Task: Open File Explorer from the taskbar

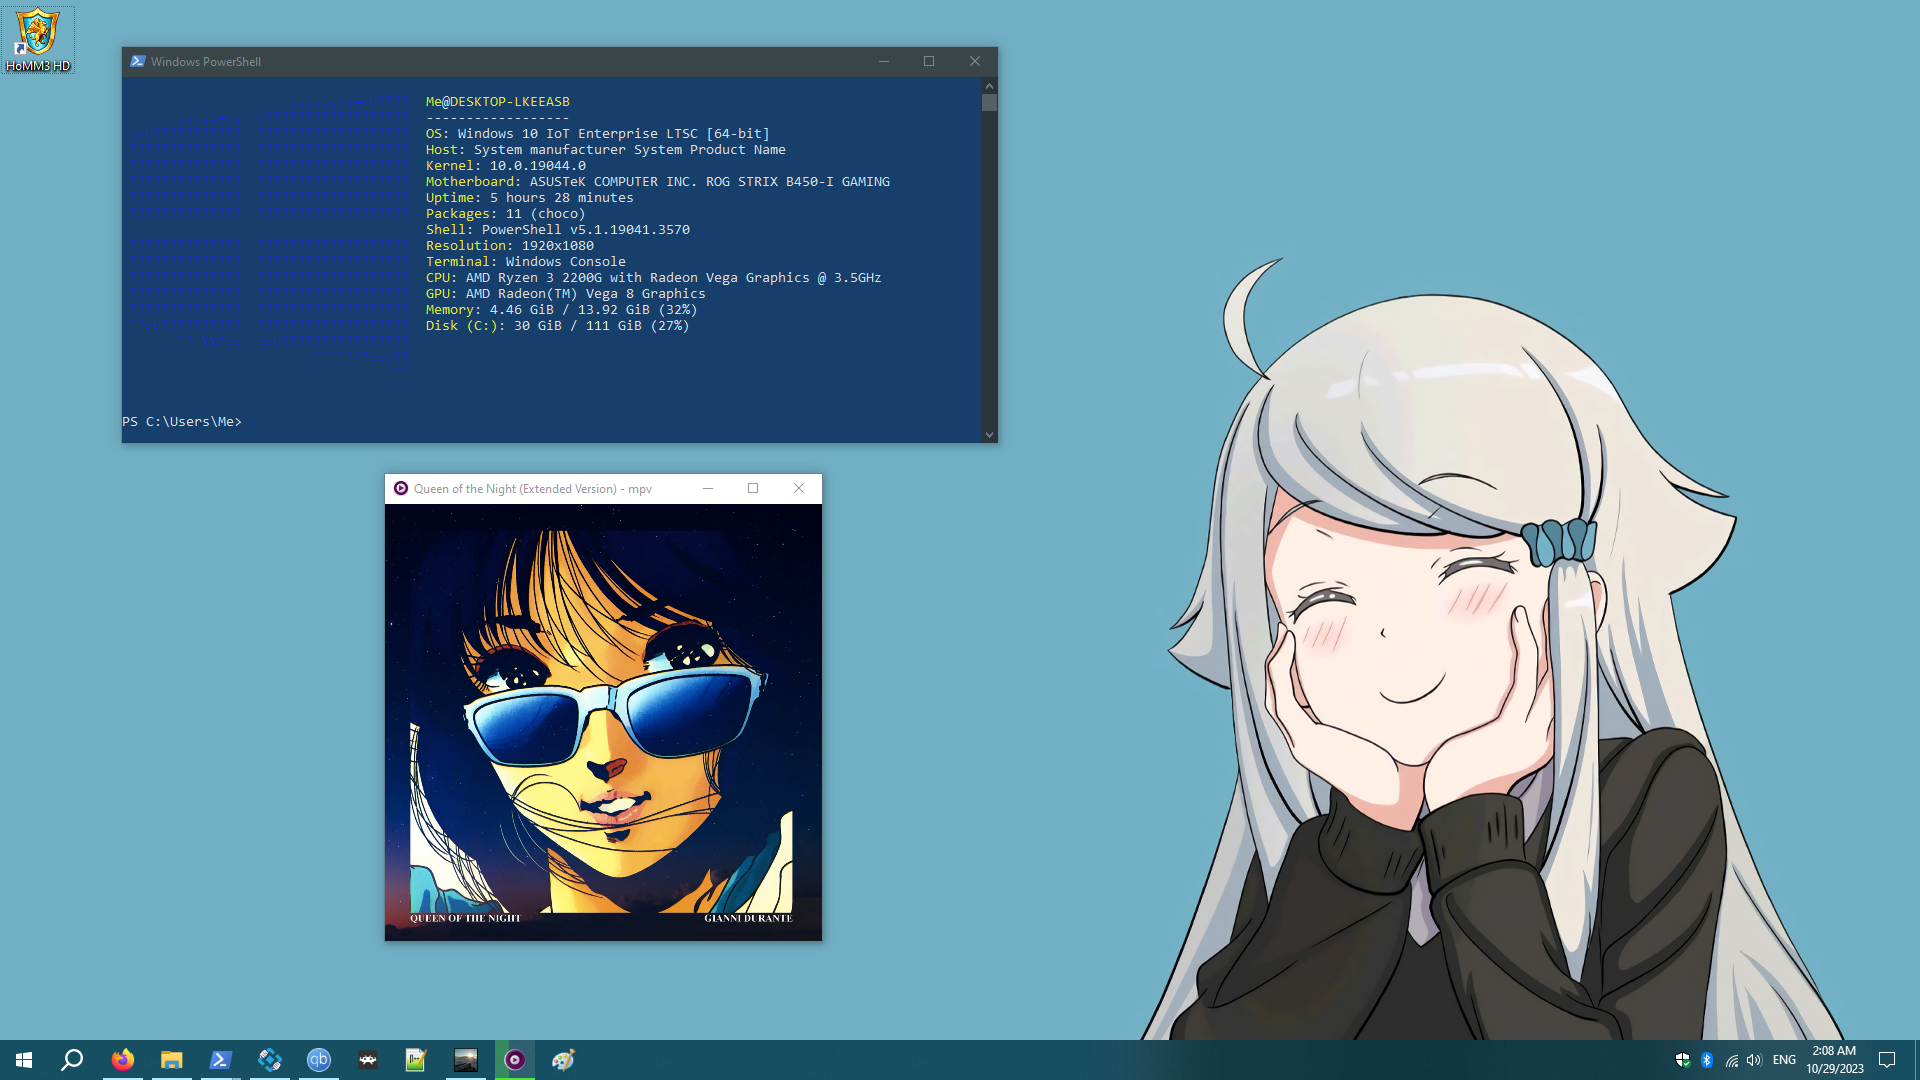Action: 172,1060
